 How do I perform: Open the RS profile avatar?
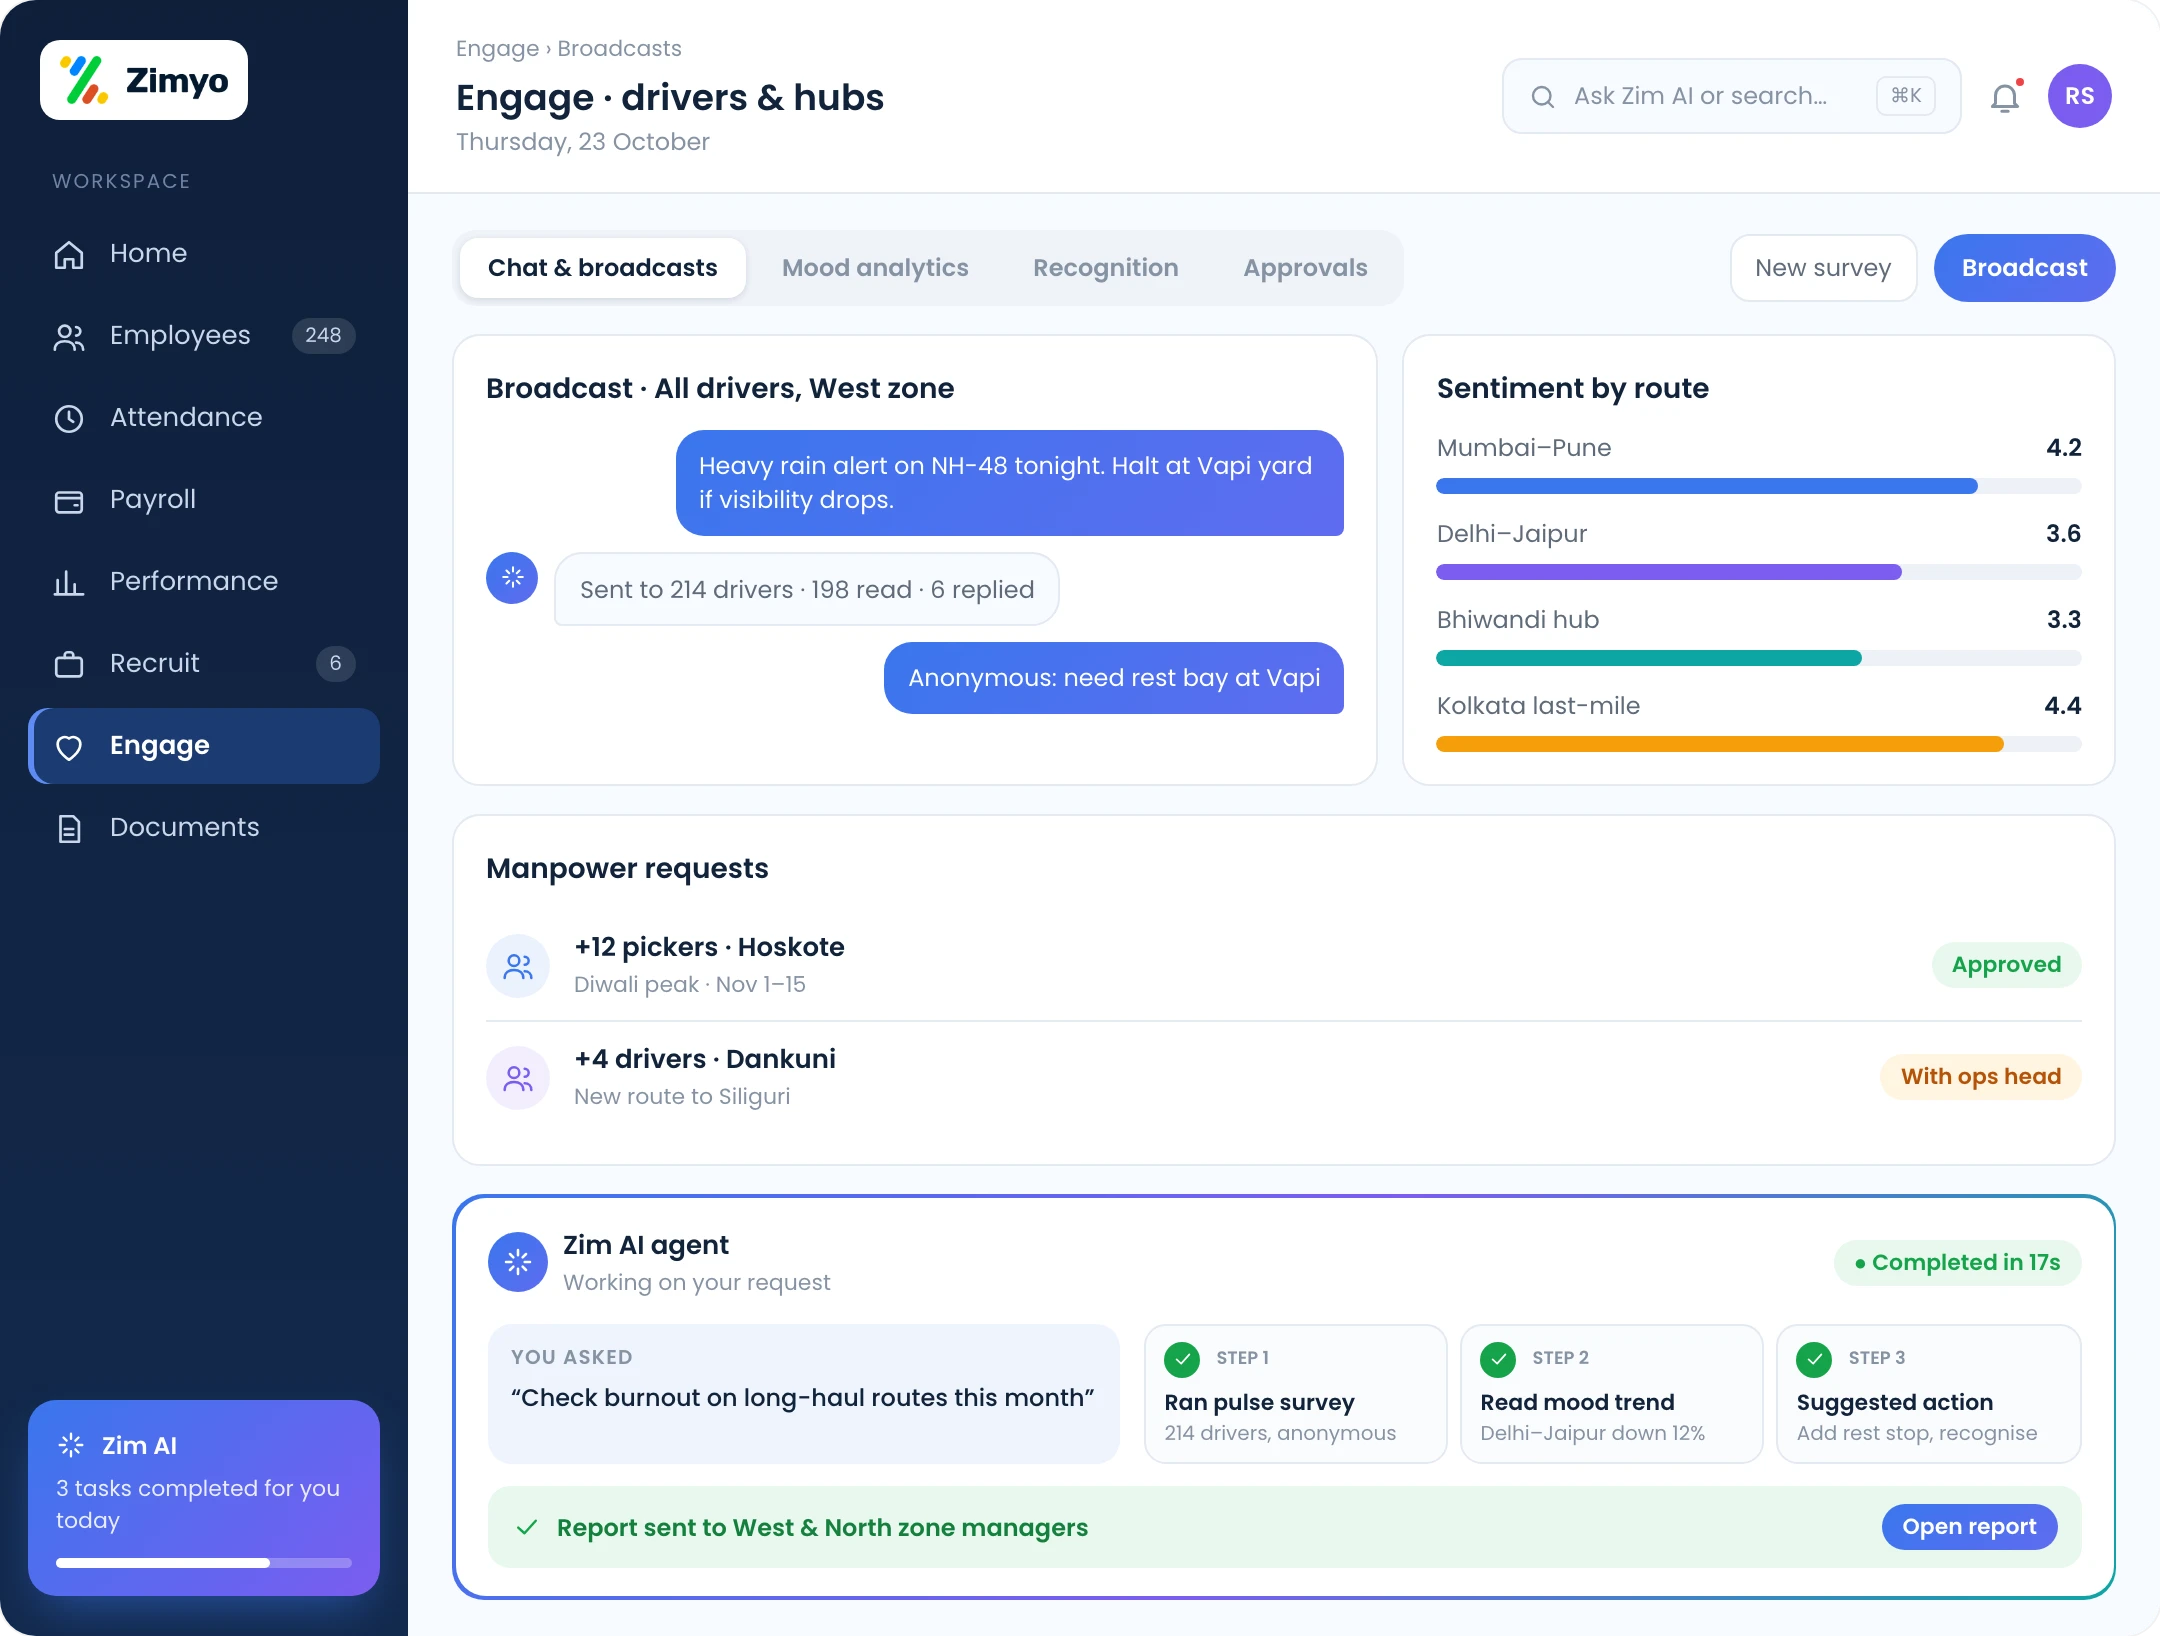coord(2079,96)
